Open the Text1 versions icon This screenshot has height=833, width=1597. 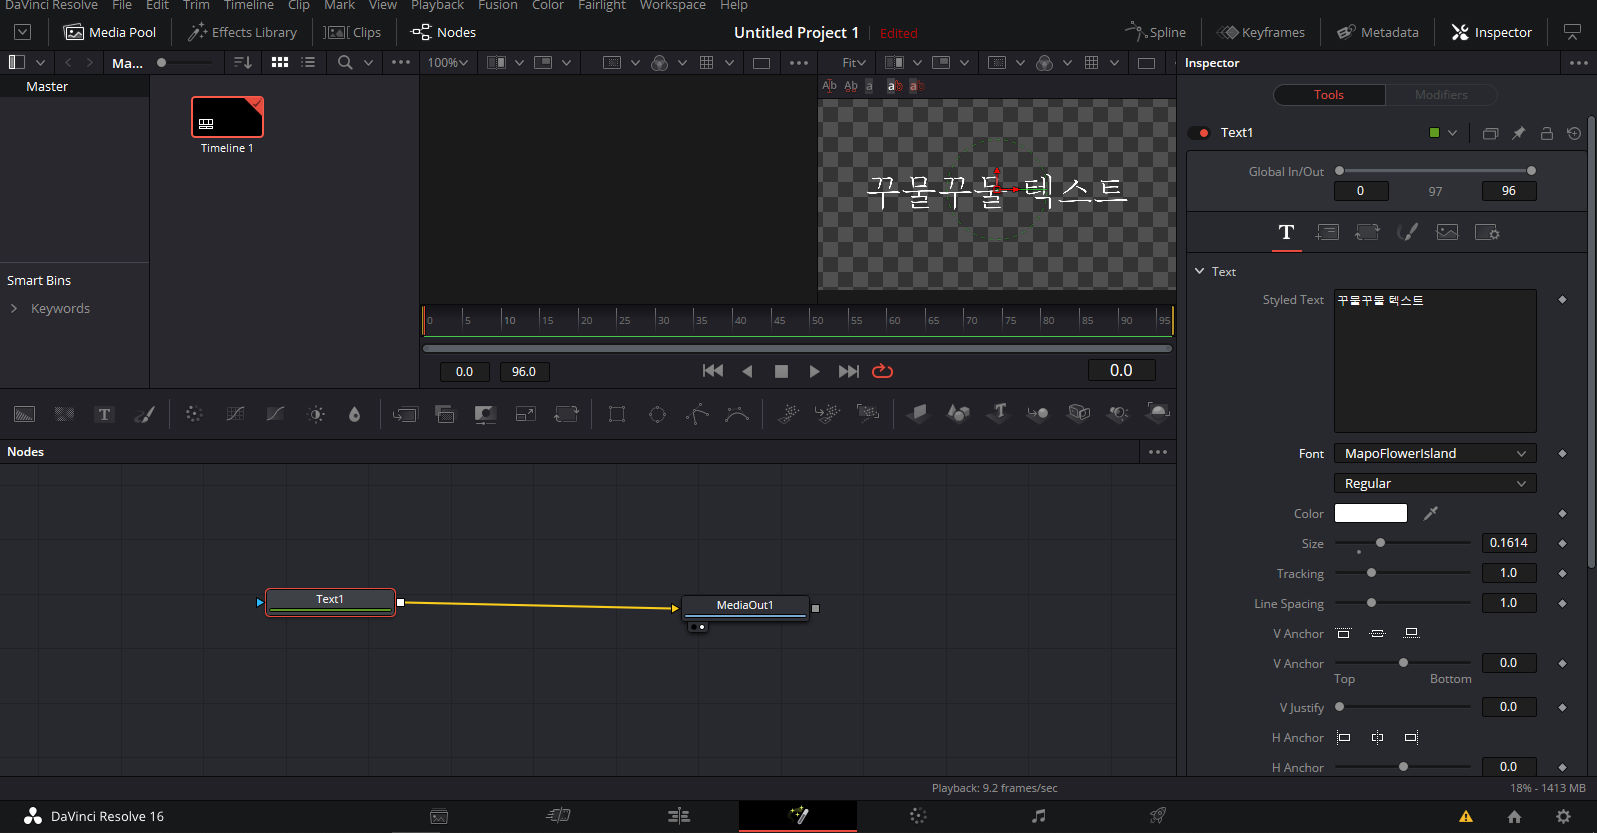[1491, 133]
